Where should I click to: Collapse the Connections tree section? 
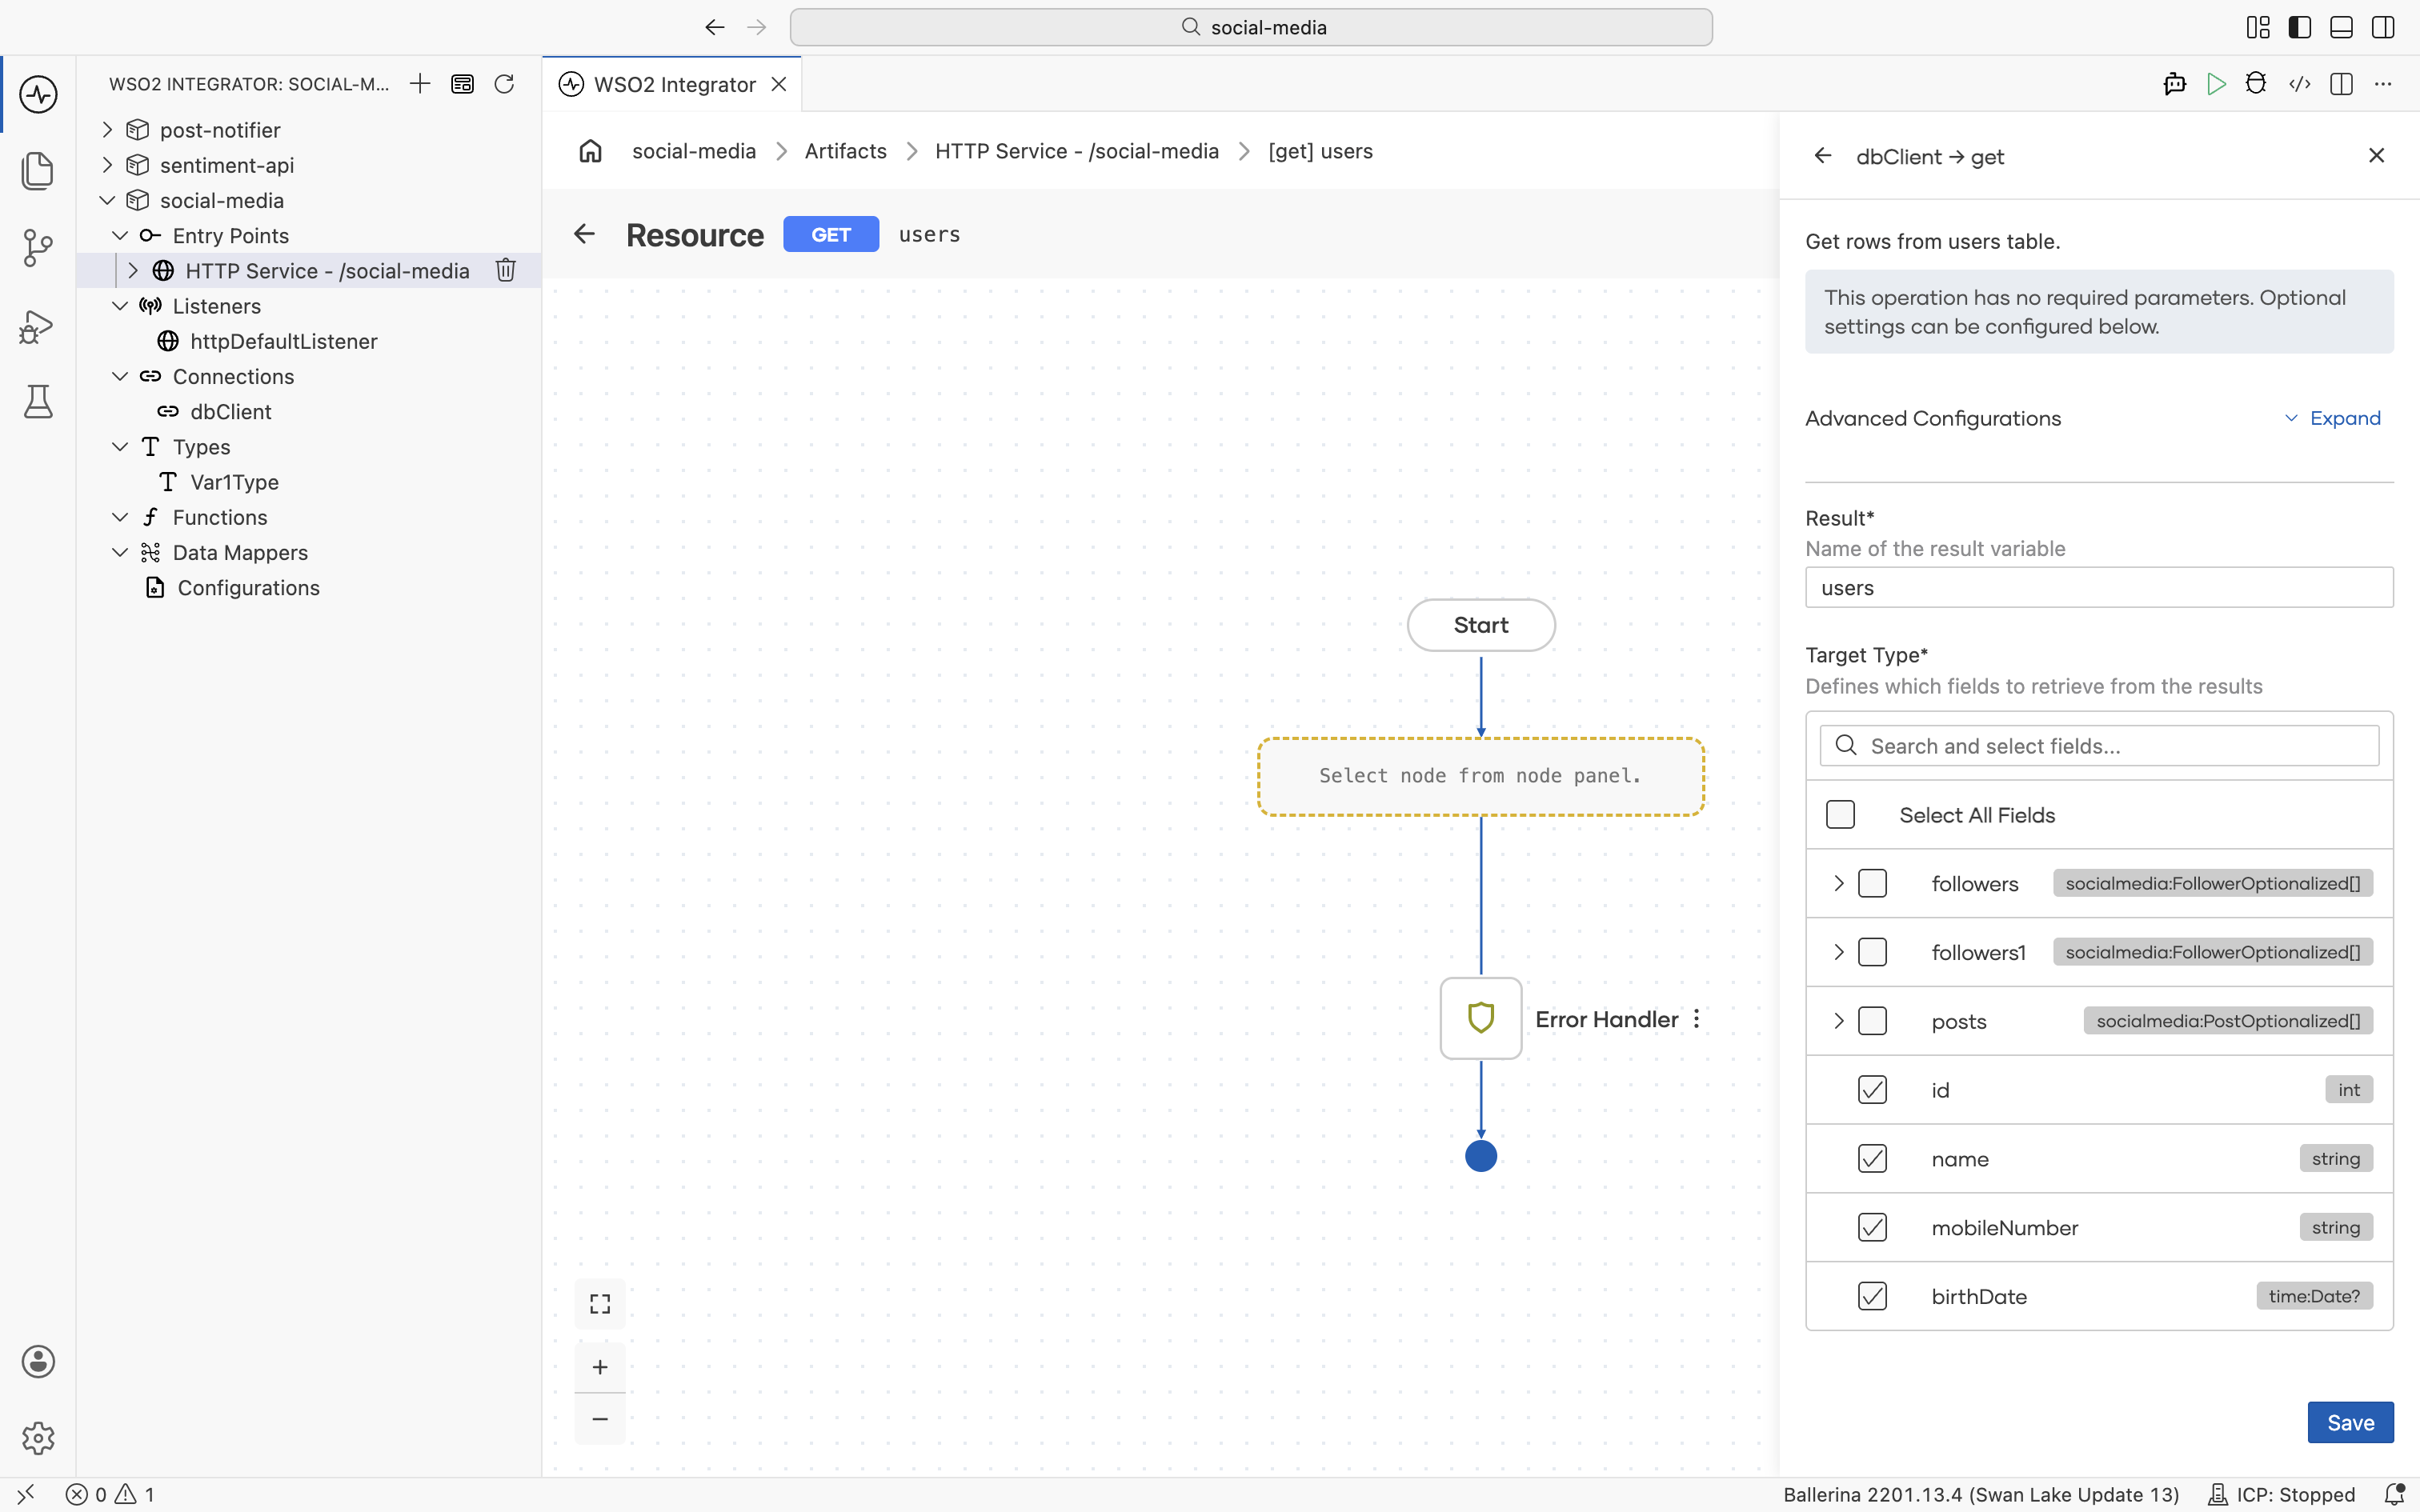[120, 376]
